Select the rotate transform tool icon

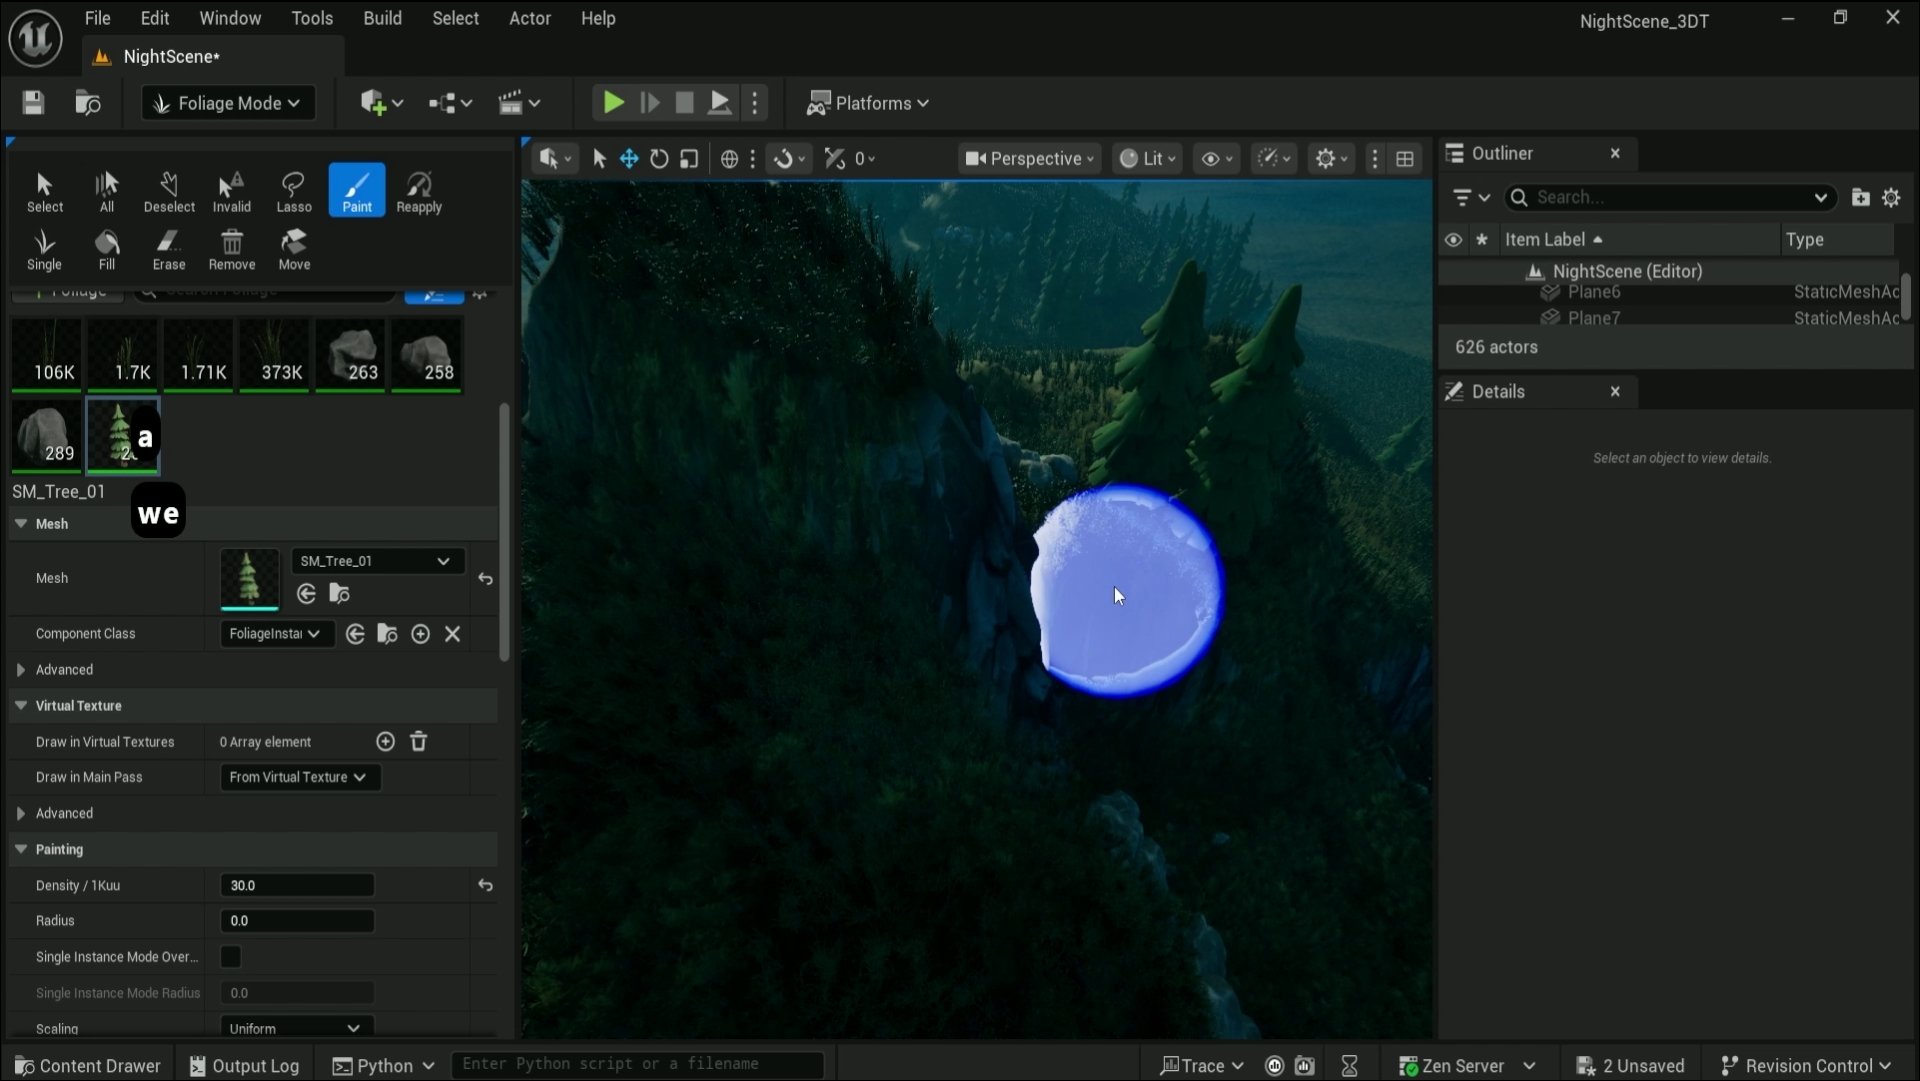(659, 159)
